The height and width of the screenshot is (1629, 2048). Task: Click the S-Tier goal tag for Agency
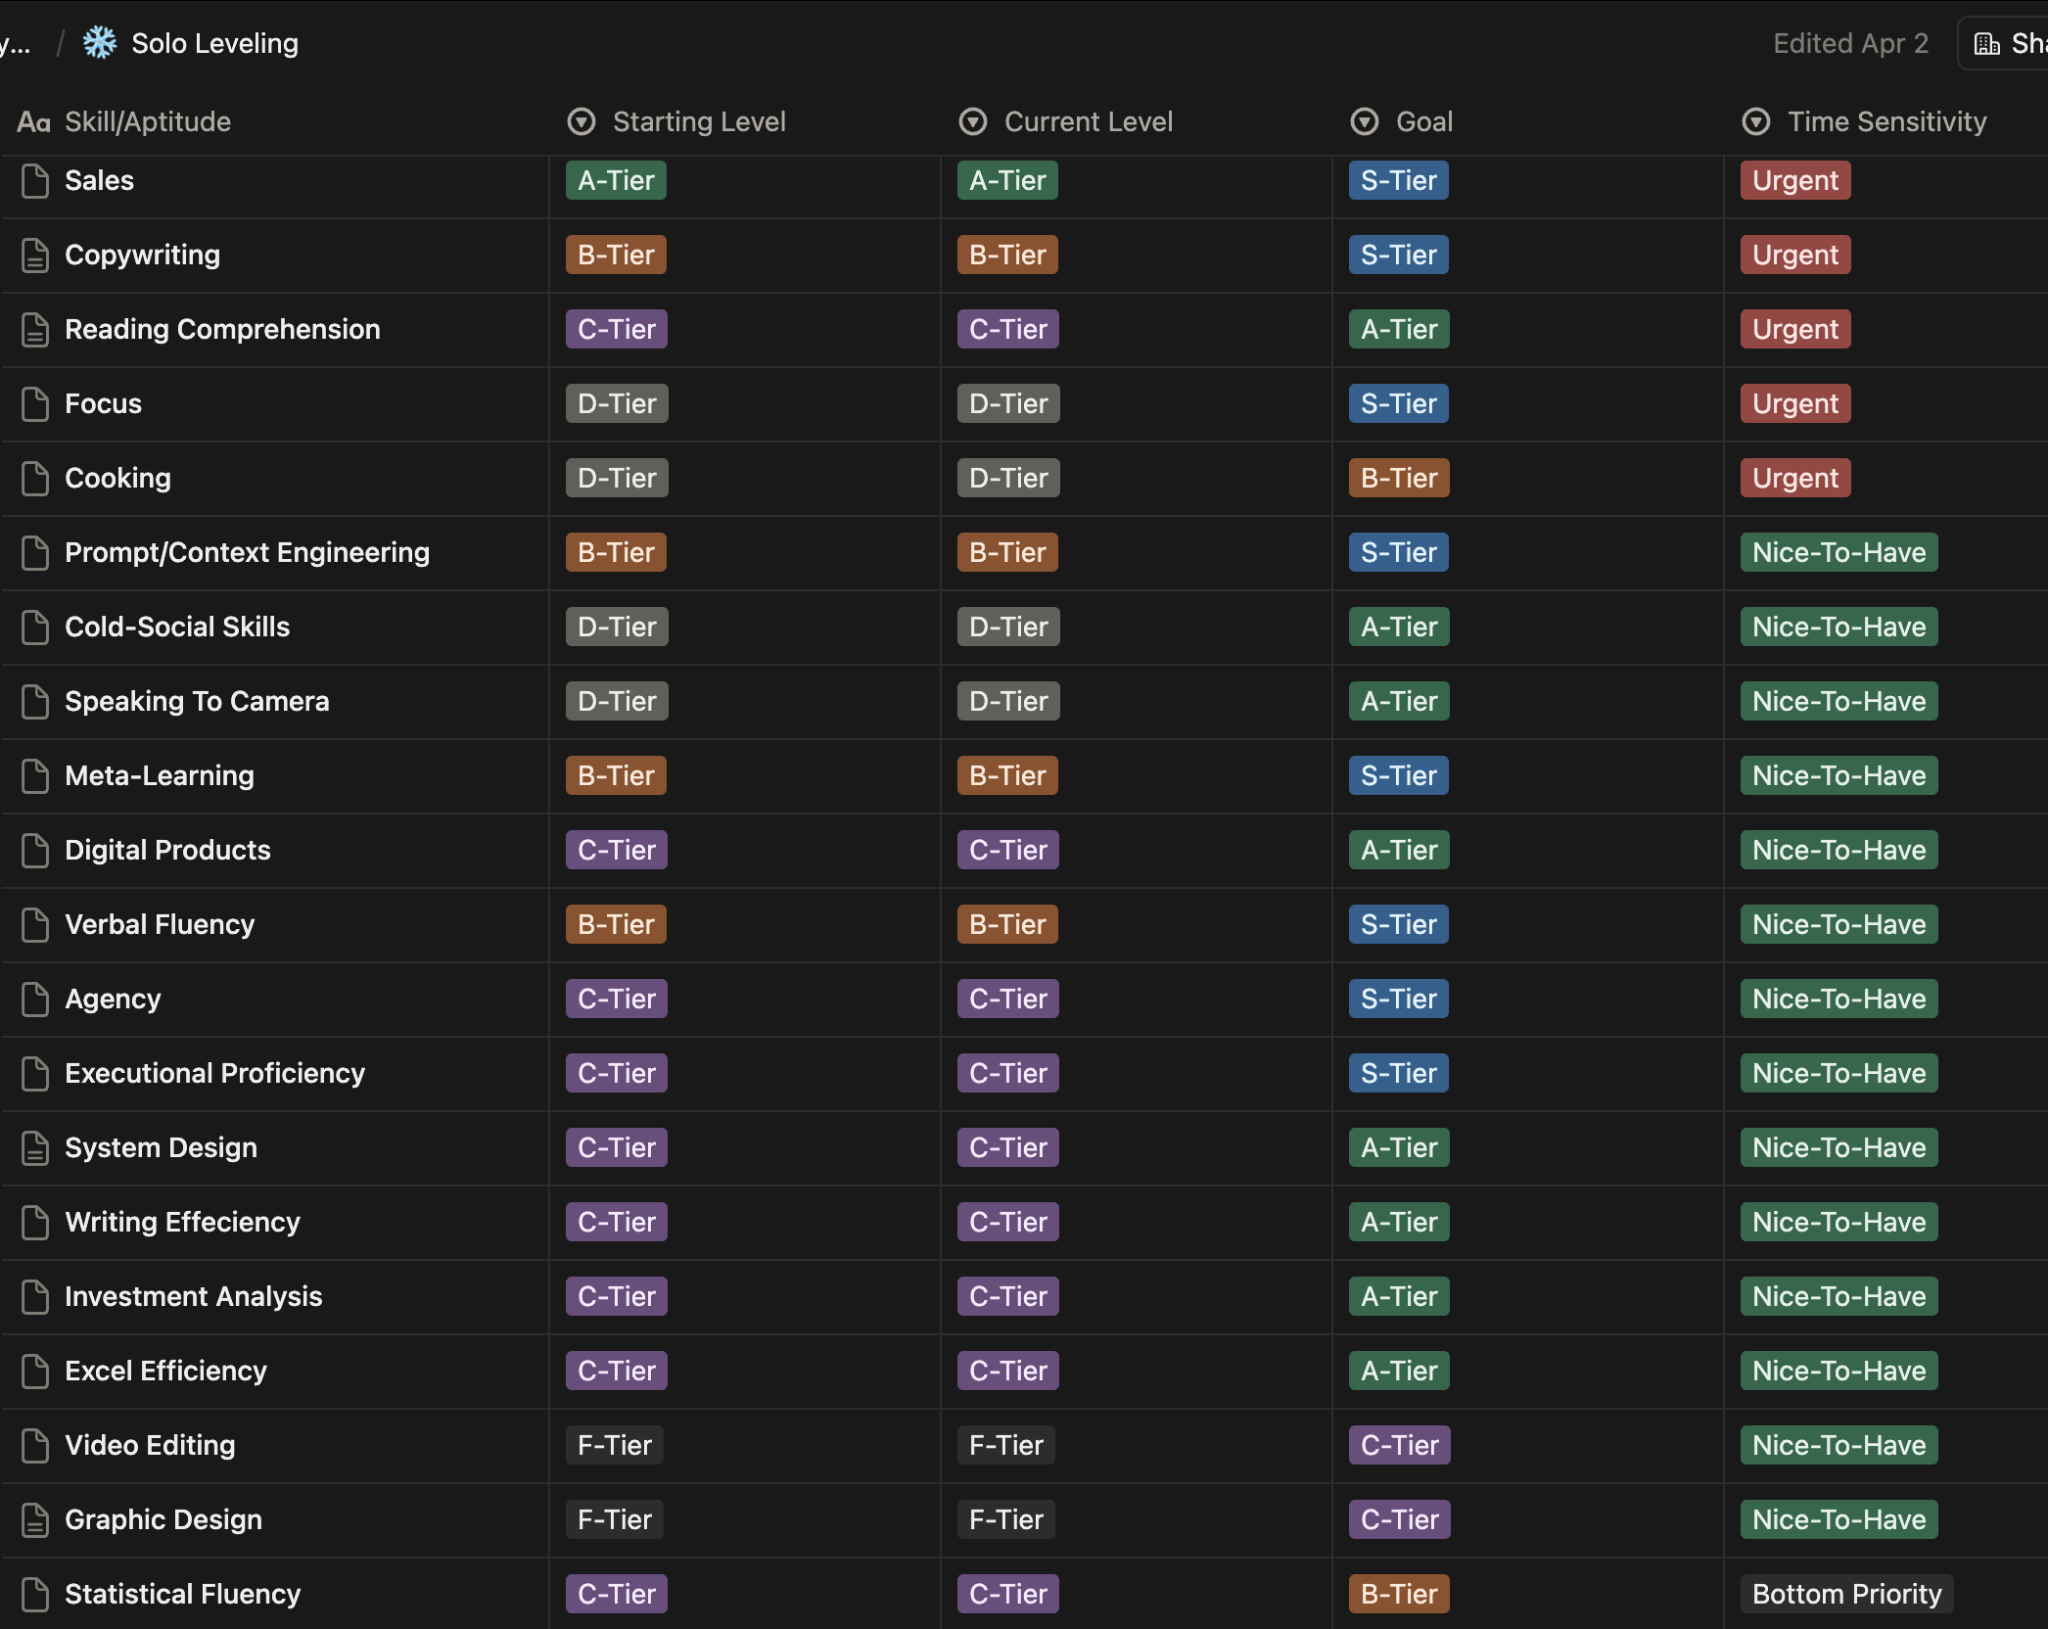pyautogui.click(x=1397, y=999)
